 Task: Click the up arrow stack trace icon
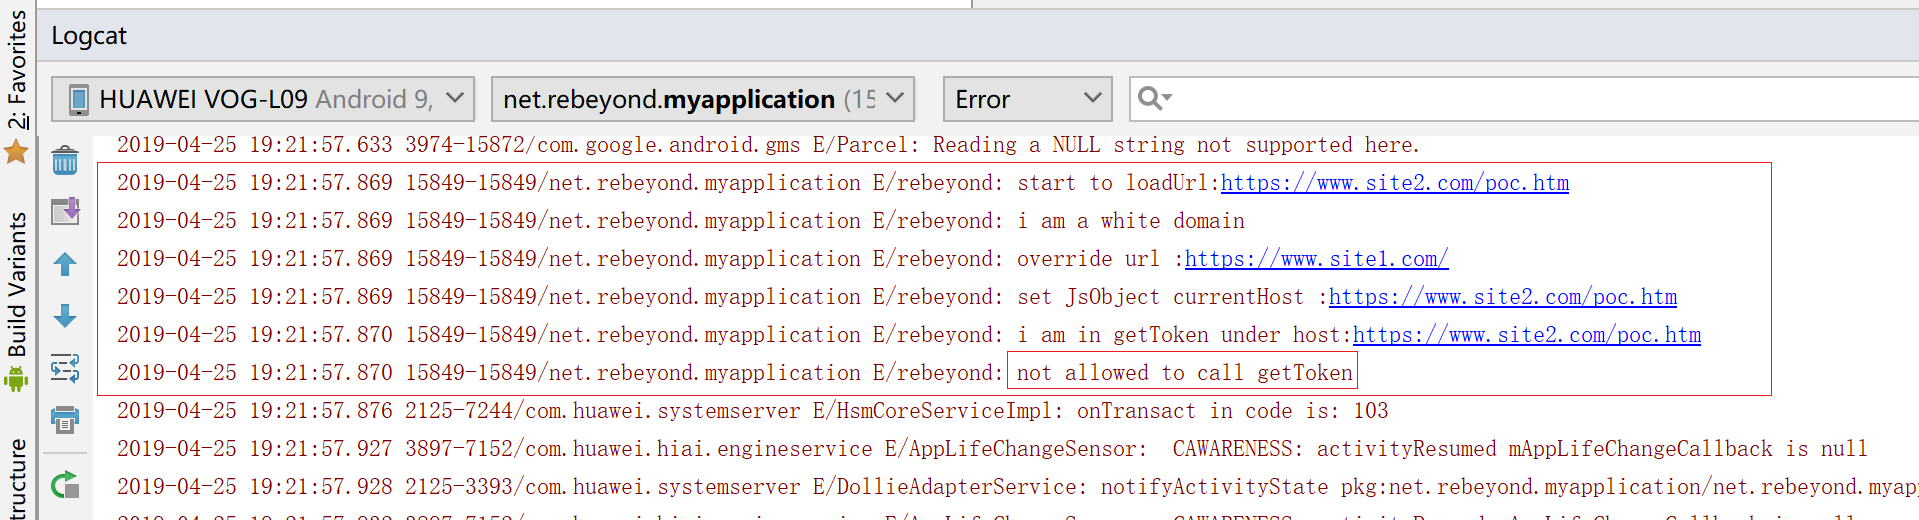65,264
